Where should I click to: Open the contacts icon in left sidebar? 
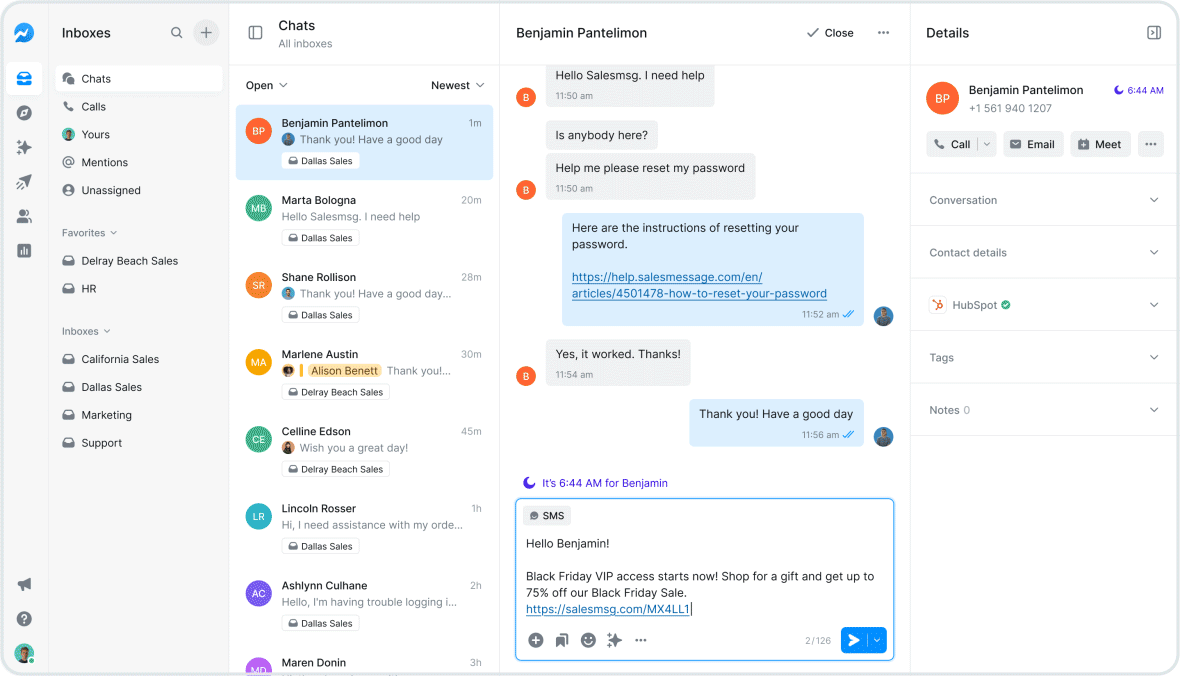[24, 216]
